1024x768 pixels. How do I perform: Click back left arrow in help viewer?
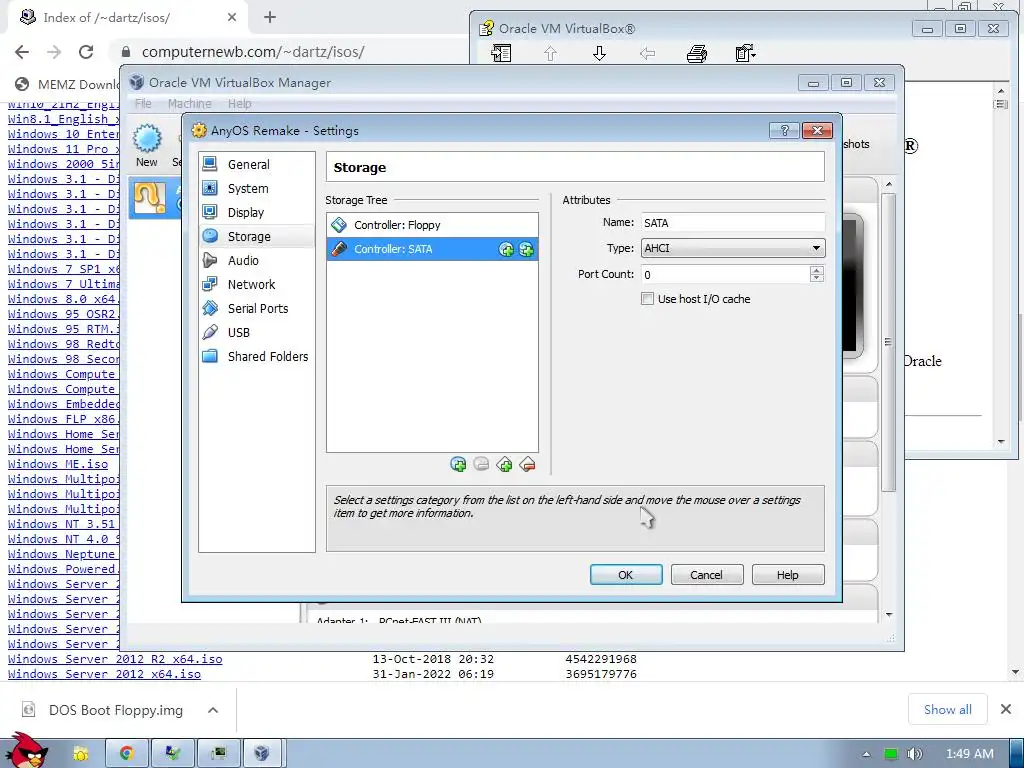[647, 53]
